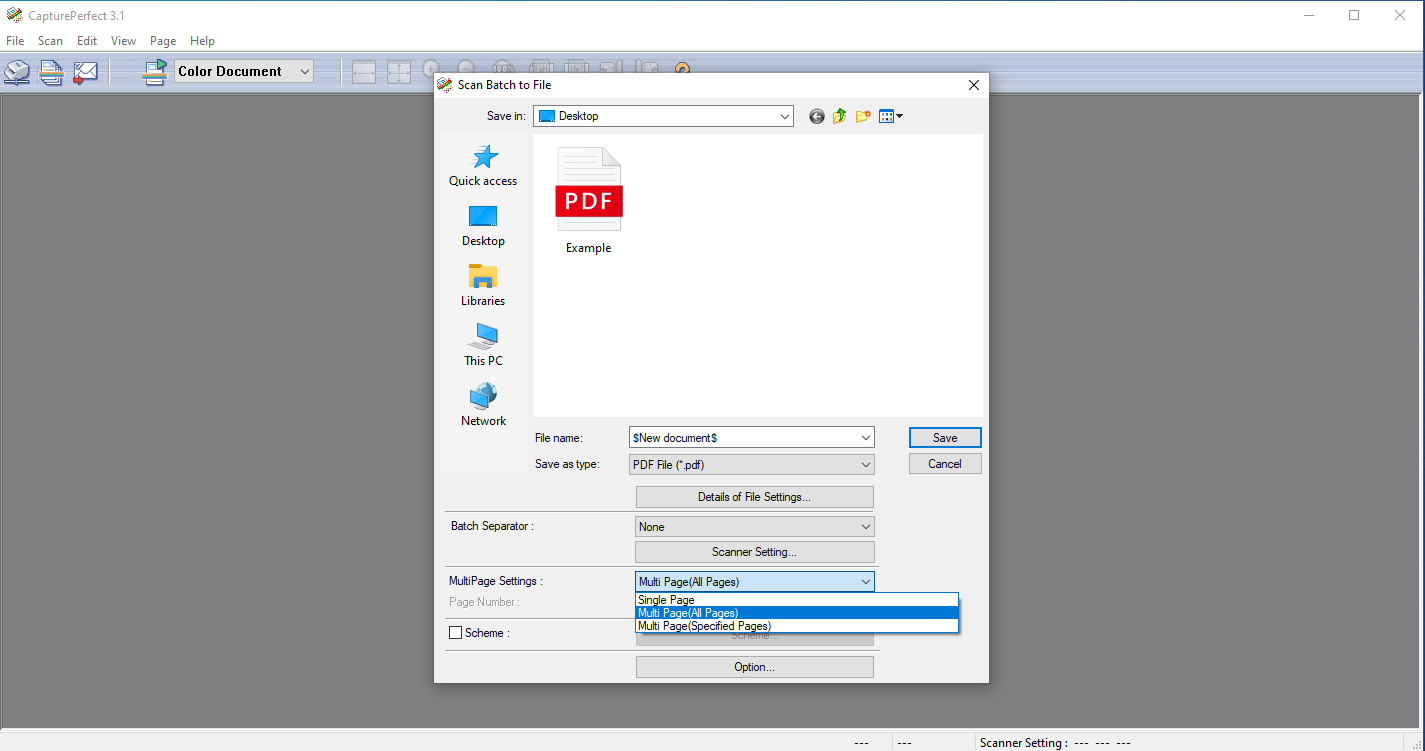This screenshot has width=1425, height=751.
Task: Click the scan job start icon
Action: [x=155, y=72]
